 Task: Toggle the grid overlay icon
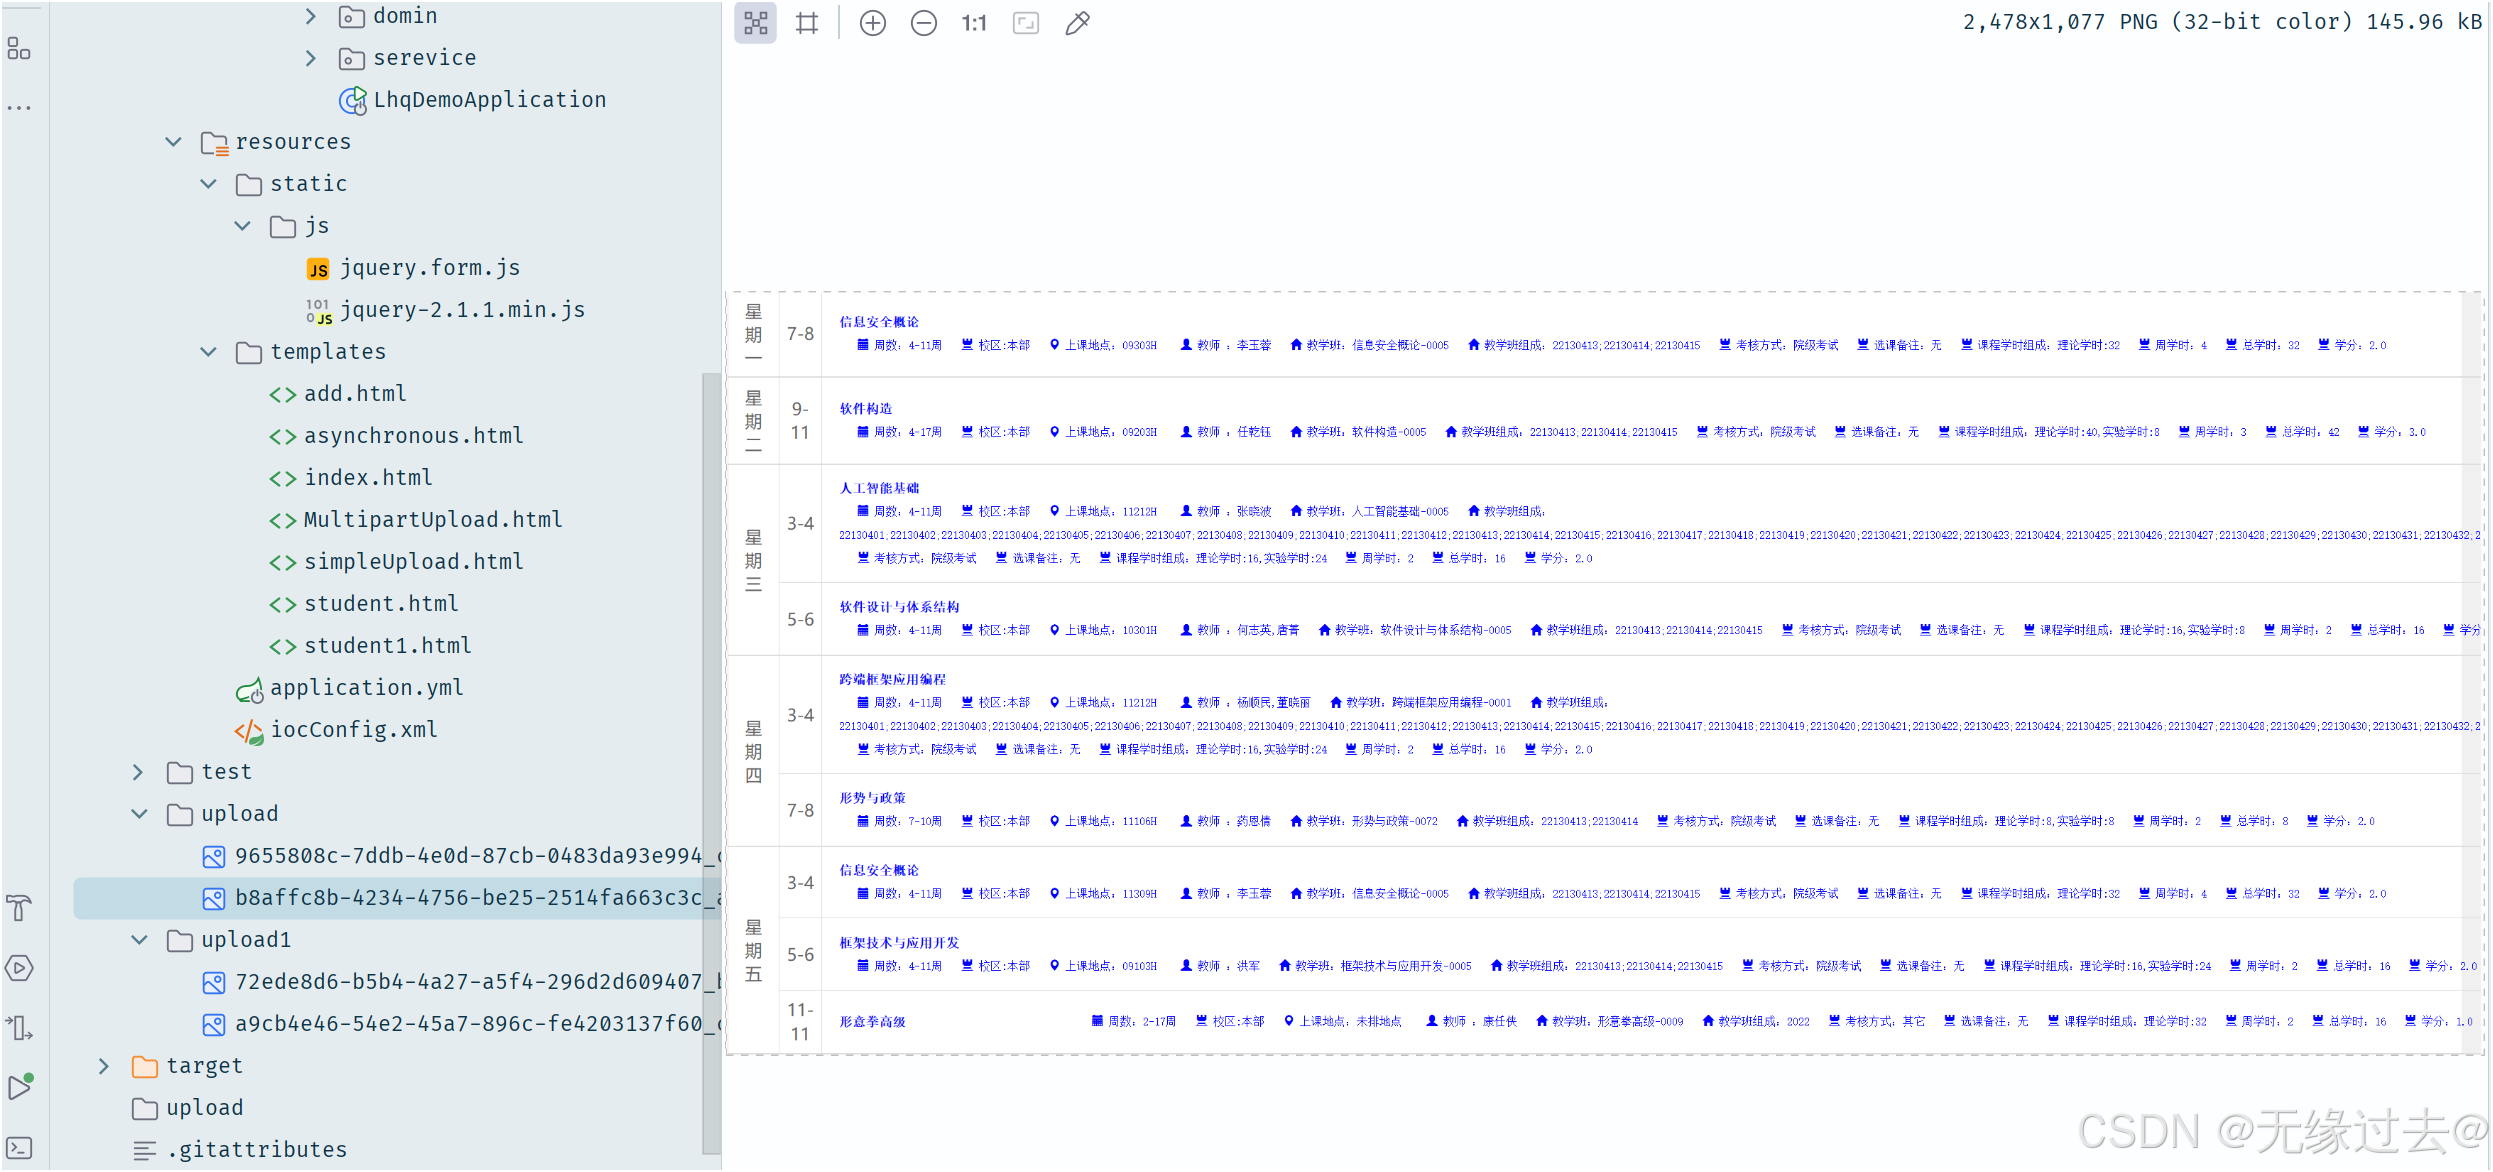click(x=807, y=23)
